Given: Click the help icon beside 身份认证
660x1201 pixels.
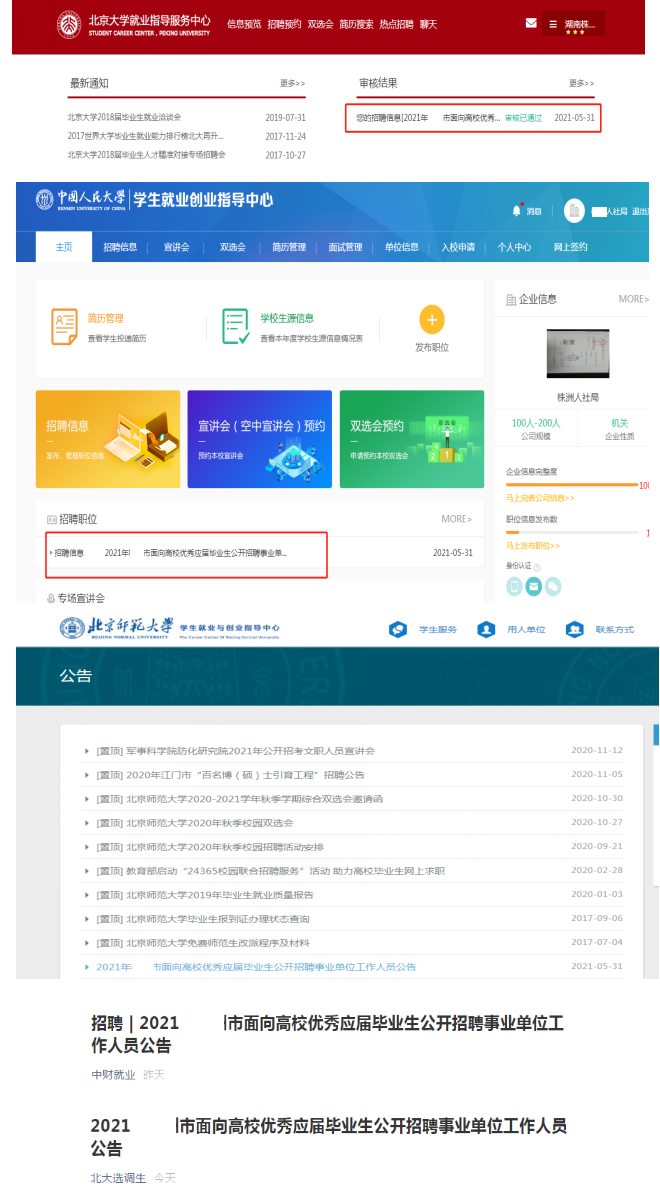Looking at the screenshot, I should [537, 567].
